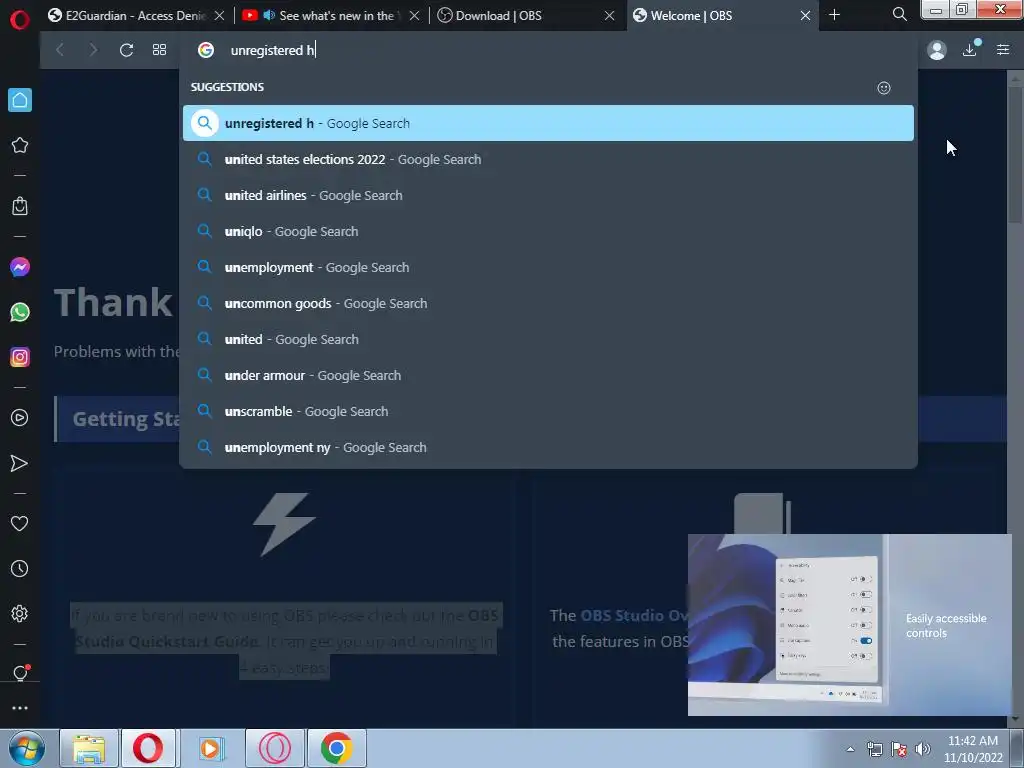
Task: Open the volume speaker tray icon
Action: (922, 749)
